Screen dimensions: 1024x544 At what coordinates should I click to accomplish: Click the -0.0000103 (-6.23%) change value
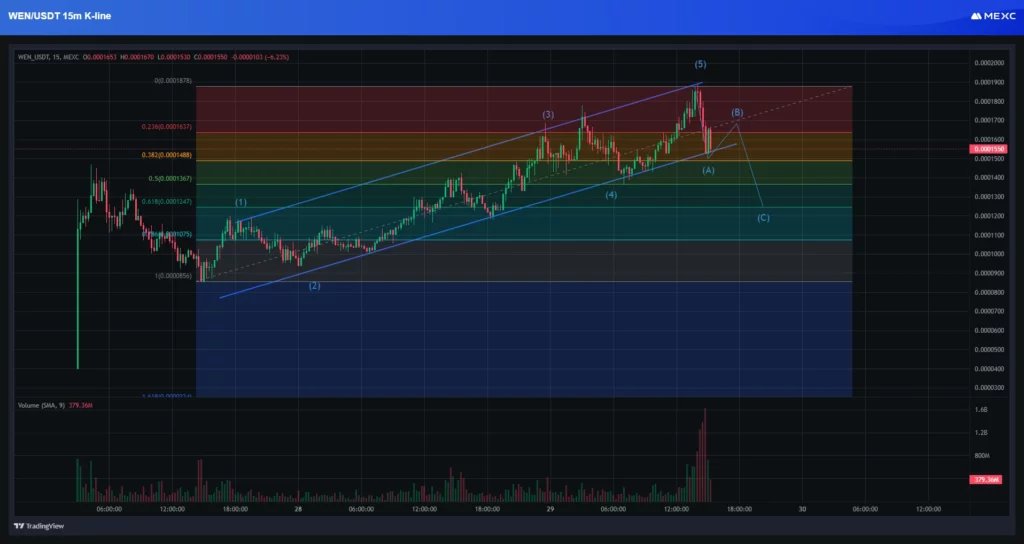[261, 57]
